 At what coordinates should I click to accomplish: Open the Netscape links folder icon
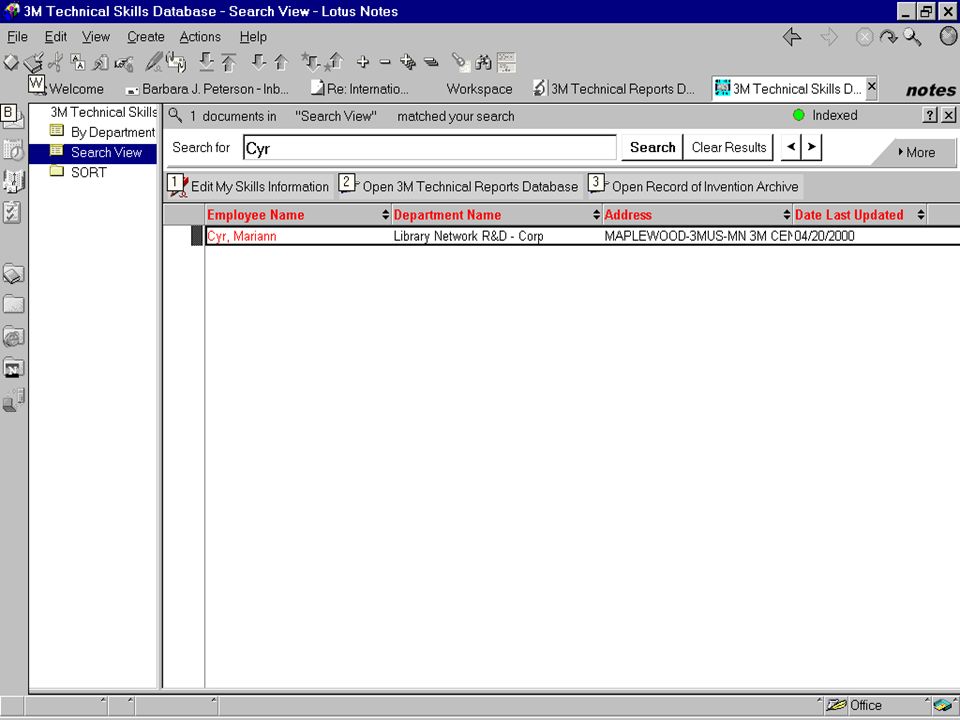(x=13, y=368)
